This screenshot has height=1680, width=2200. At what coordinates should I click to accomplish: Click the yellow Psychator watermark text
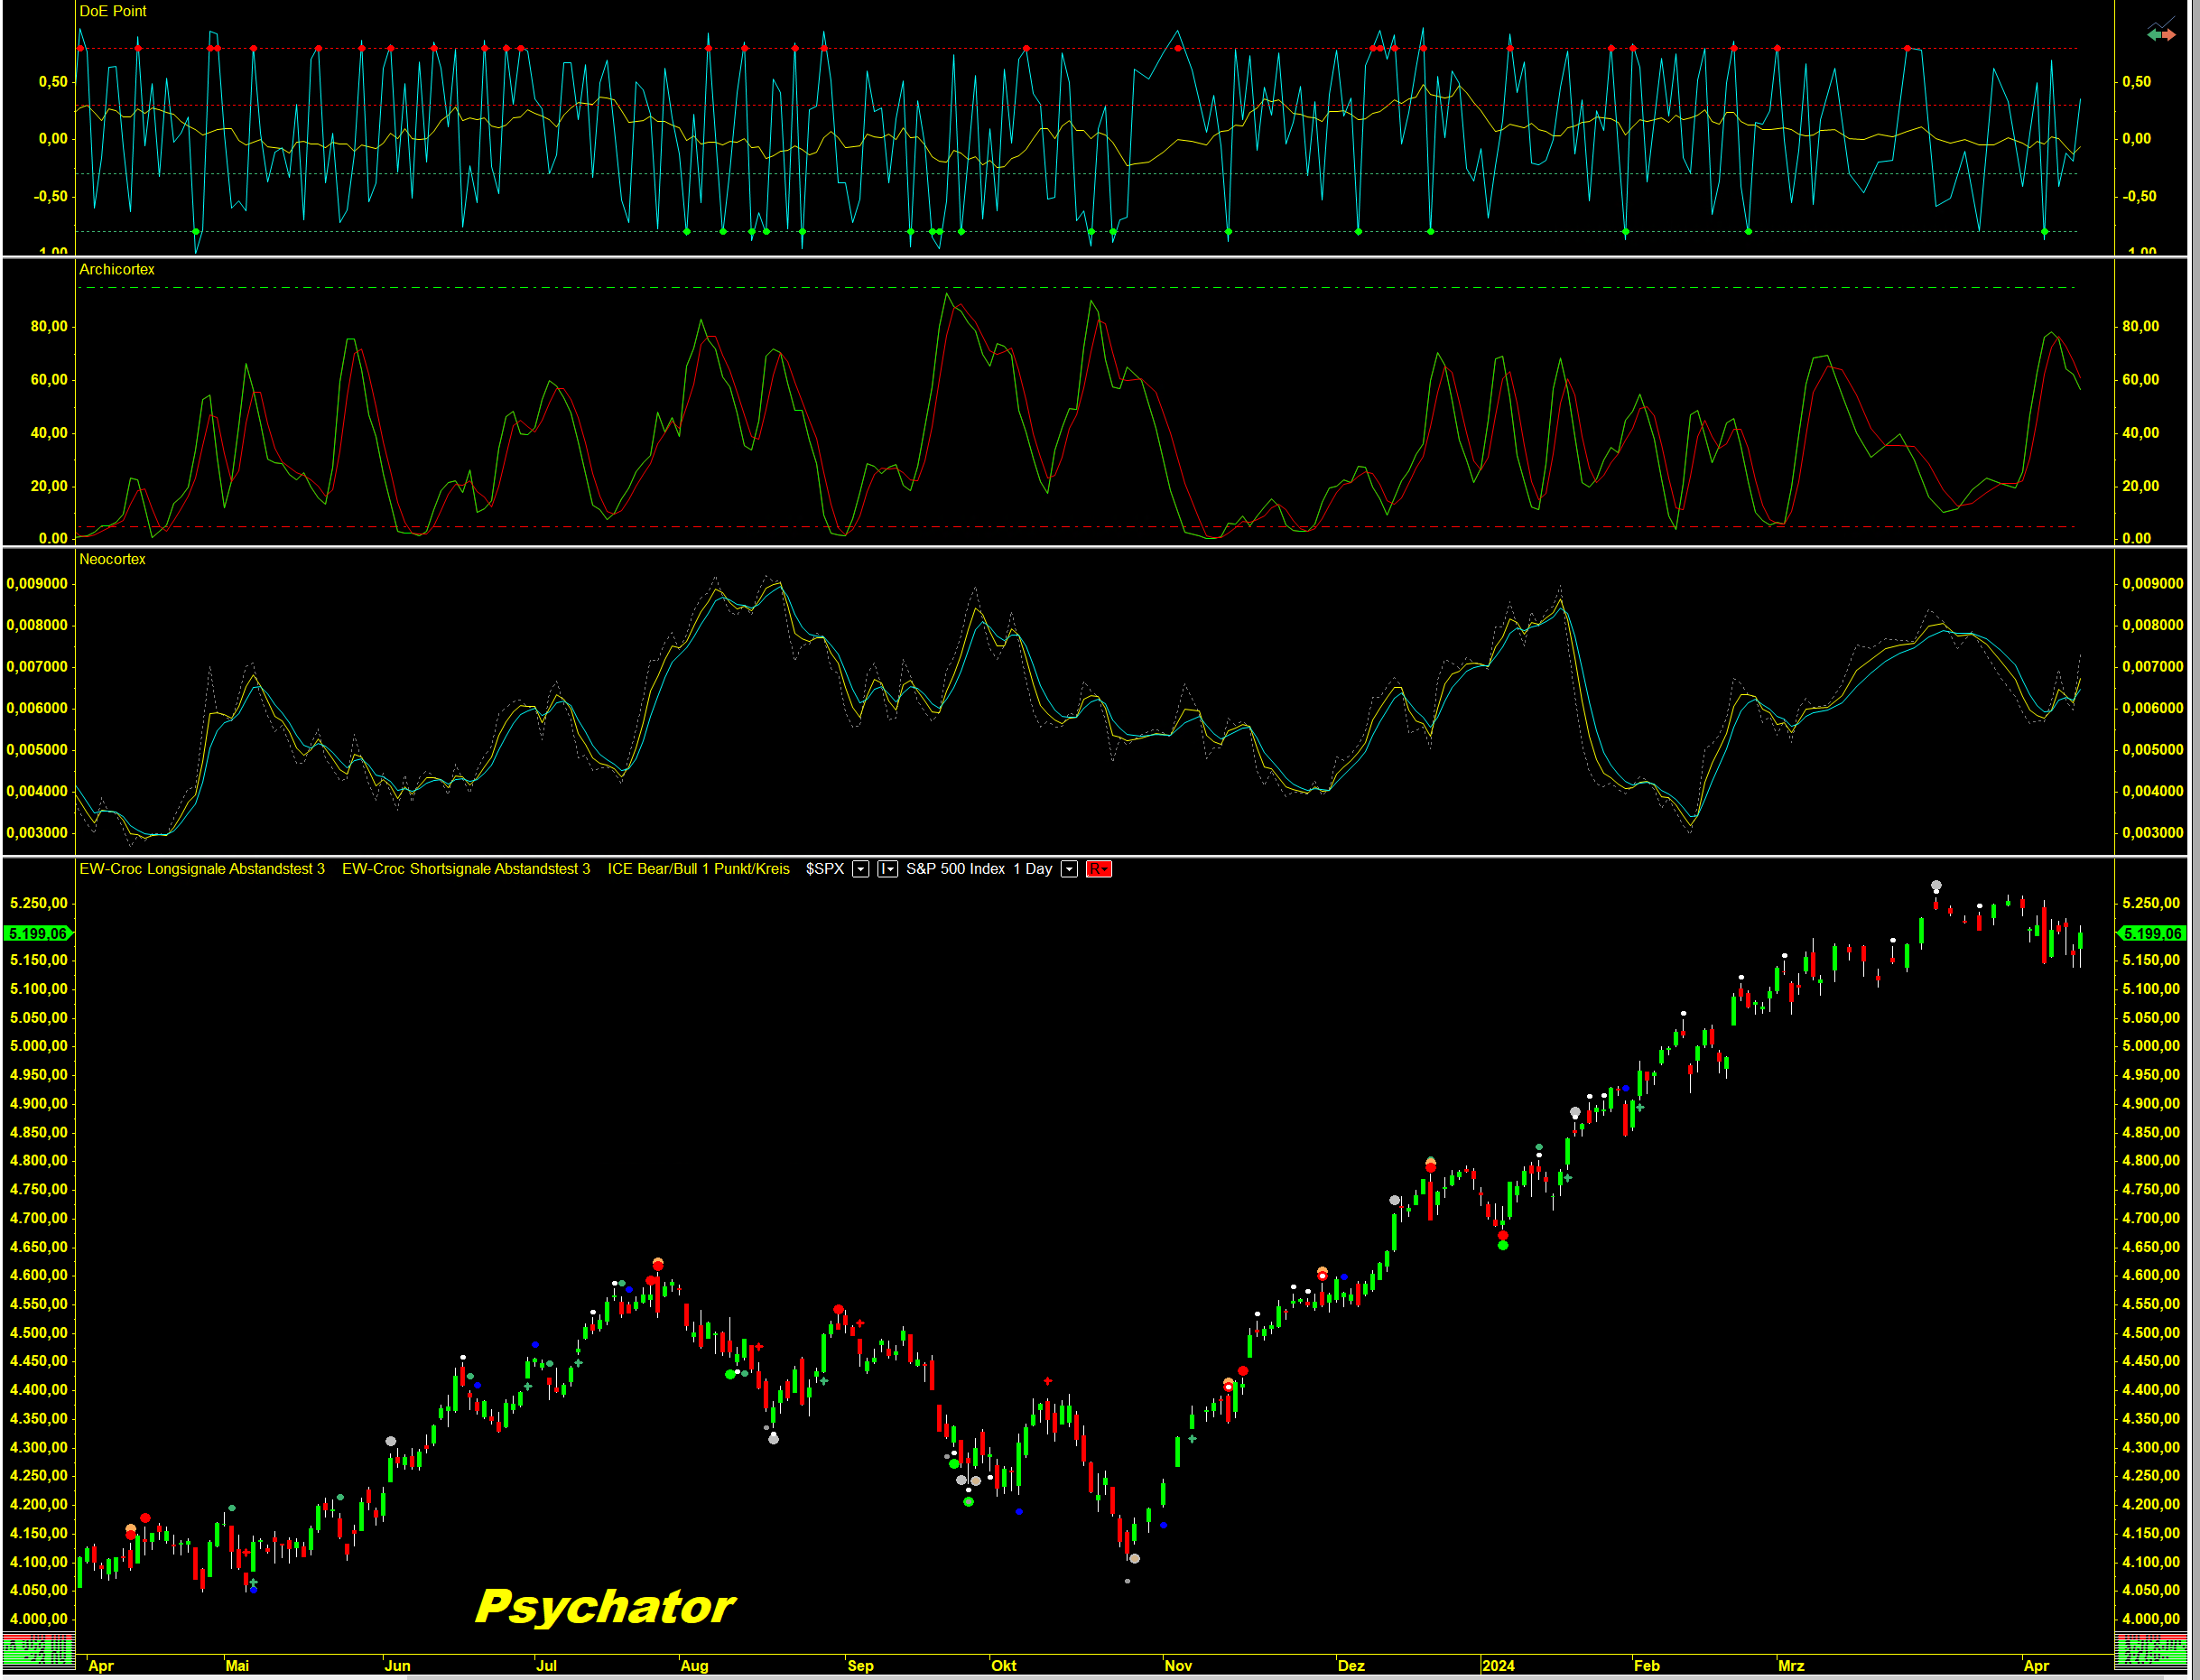605,1607
